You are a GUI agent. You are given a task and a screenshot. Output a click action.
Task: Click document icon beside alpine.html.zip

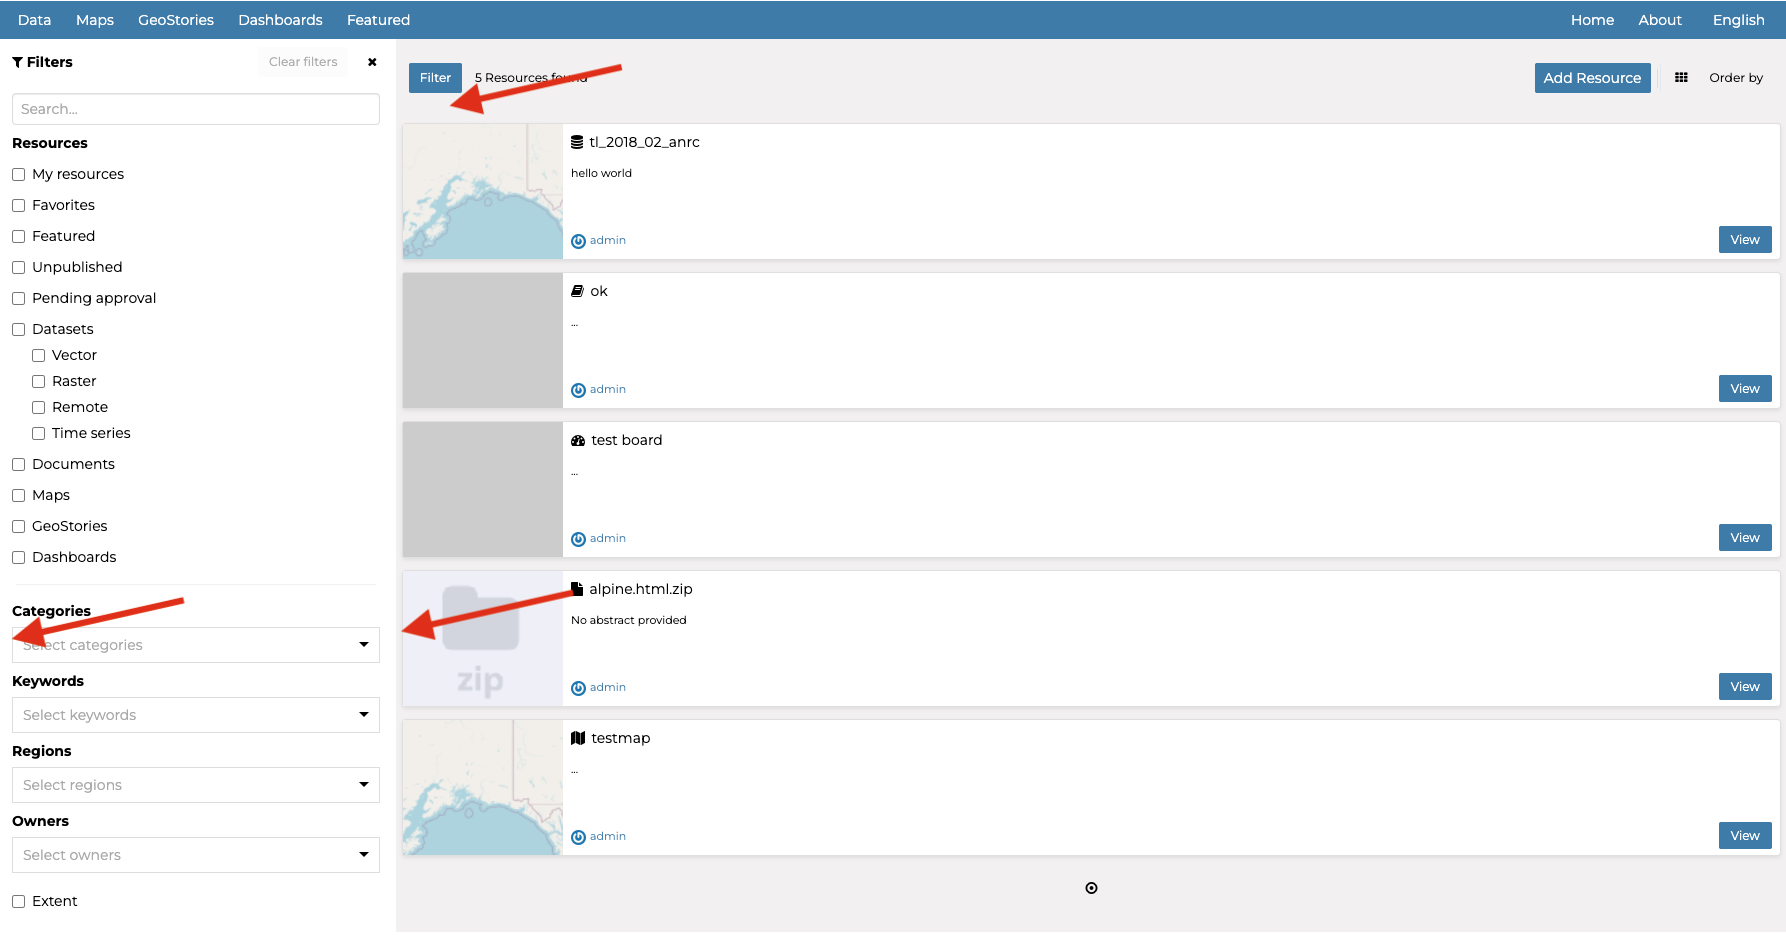coord(577,589)
